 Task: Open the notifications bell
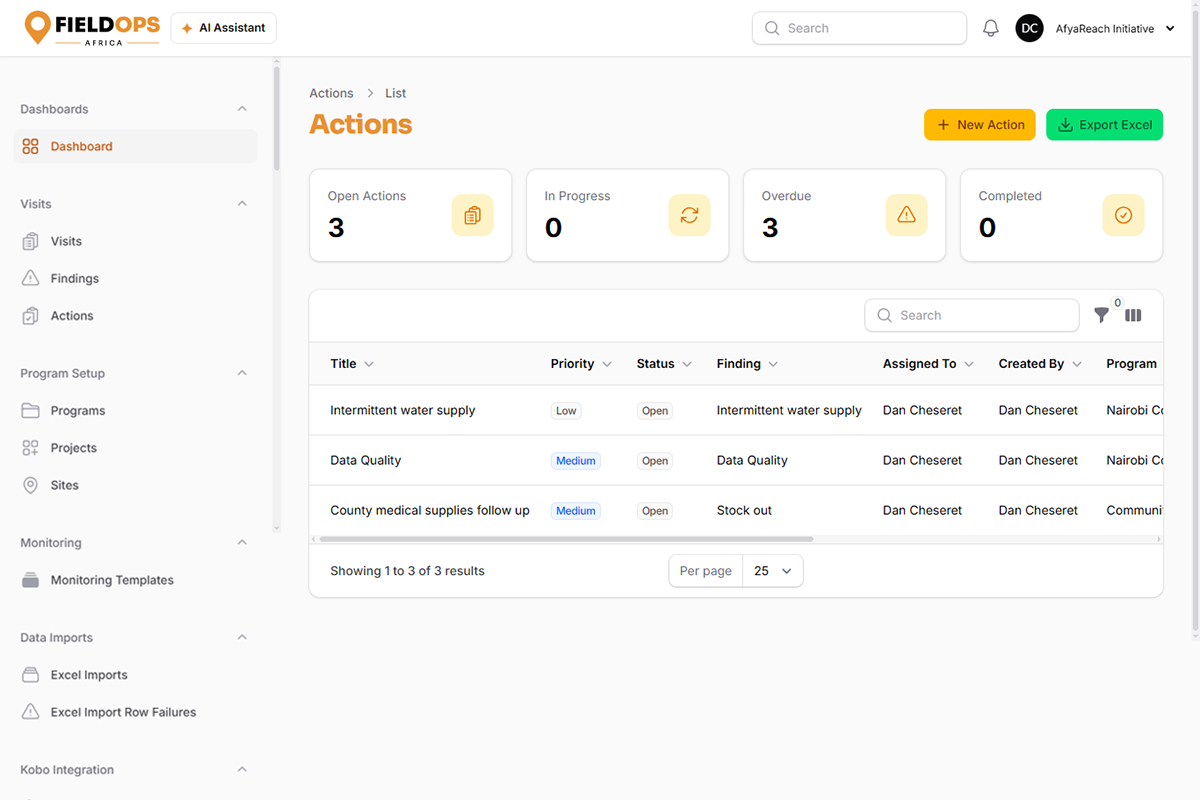click(x=991, y=29)
